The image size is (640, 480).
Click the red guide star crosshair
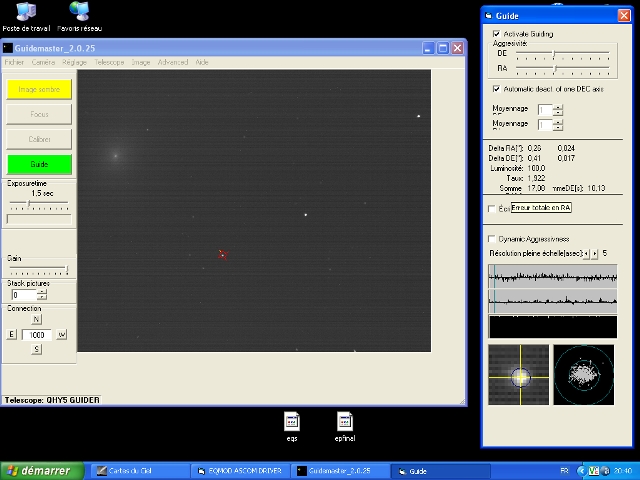223,255
